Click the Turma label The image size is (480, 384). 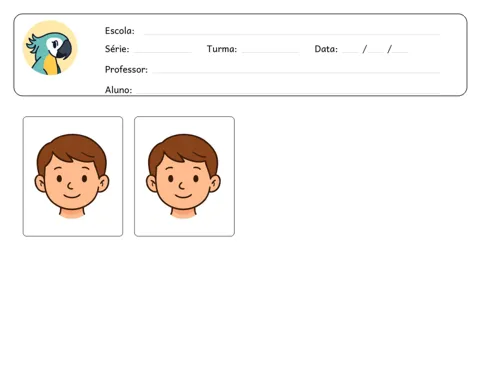point(222,49)
